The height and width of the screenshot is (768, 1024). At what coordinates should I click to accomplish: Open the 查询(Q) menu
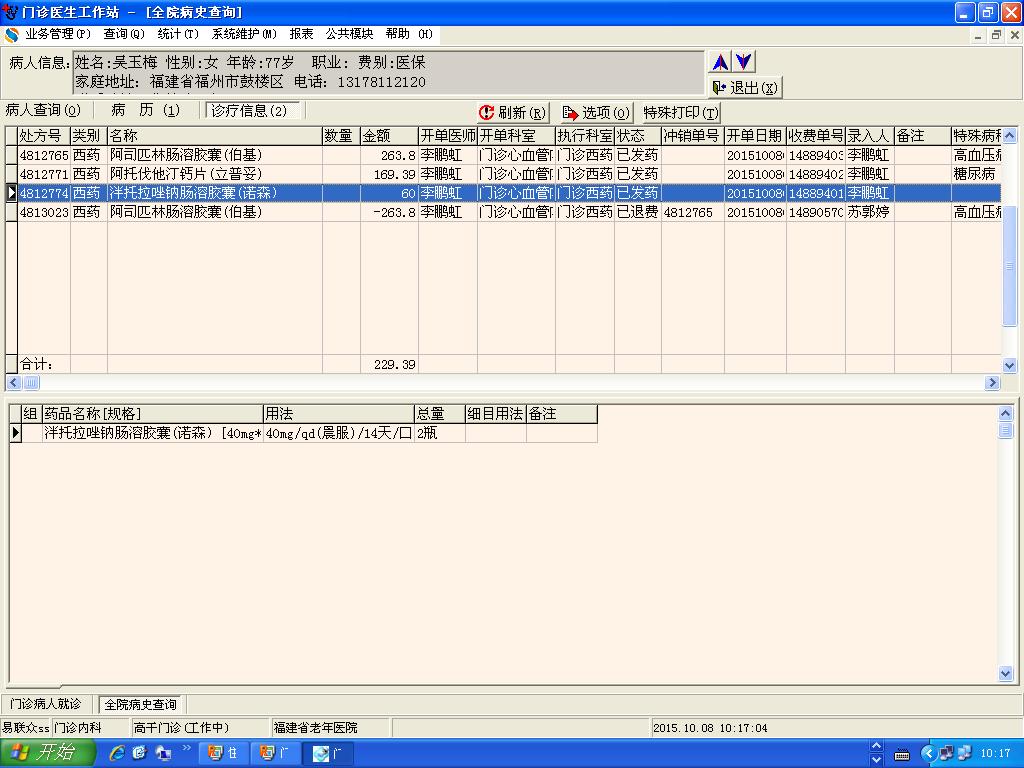point(123,34)
